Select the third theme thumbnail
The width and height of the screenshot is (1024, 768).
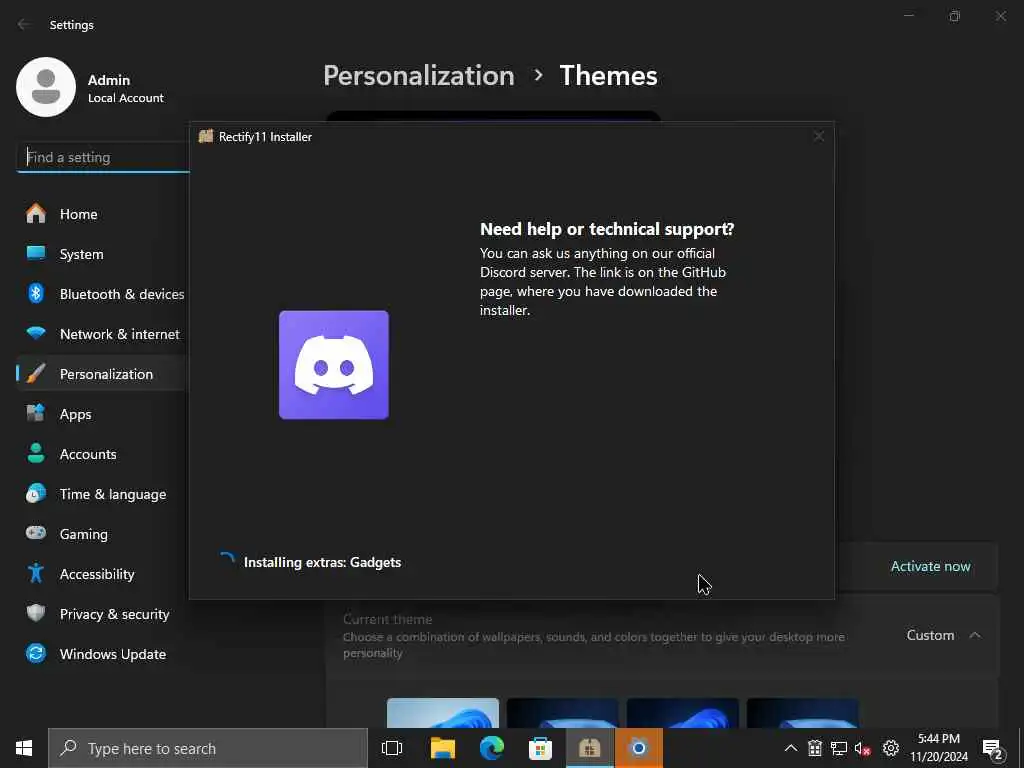682,713
